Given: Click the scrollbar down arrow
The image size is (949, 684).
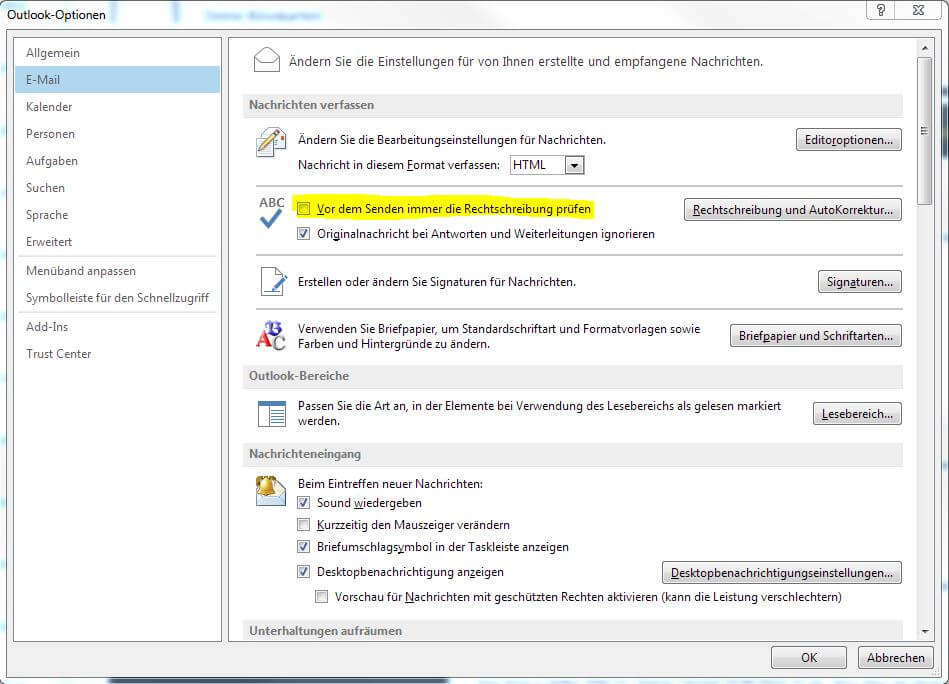Looking at the screenshot, I should point(924,631).
